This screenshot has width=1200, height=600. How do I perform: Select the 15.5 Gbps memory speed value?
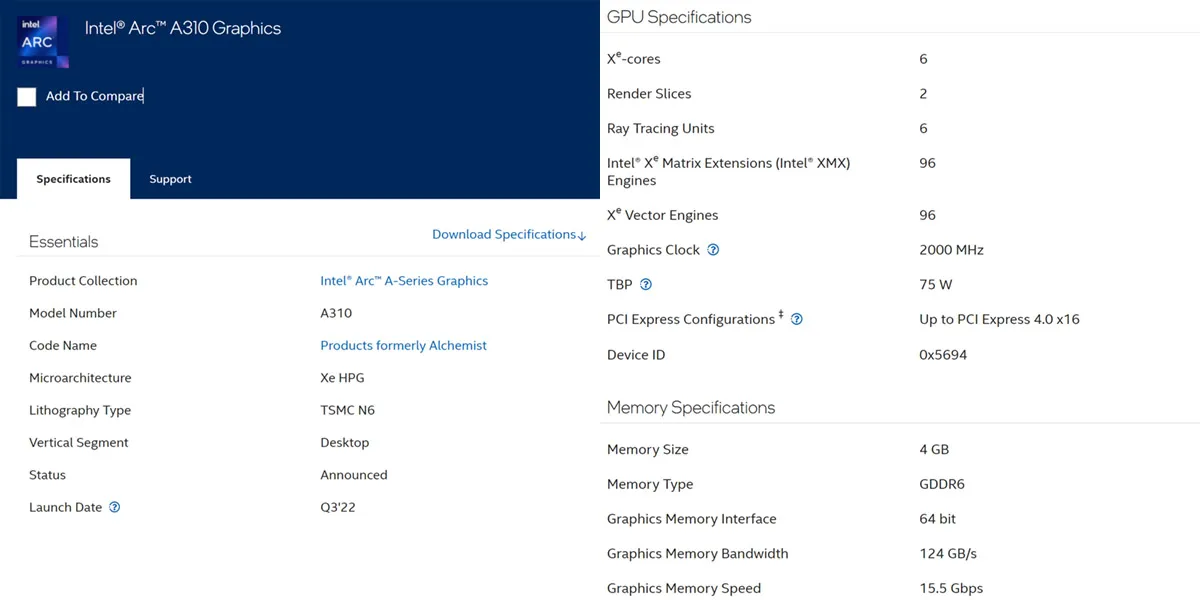click(x=951, y=589)
